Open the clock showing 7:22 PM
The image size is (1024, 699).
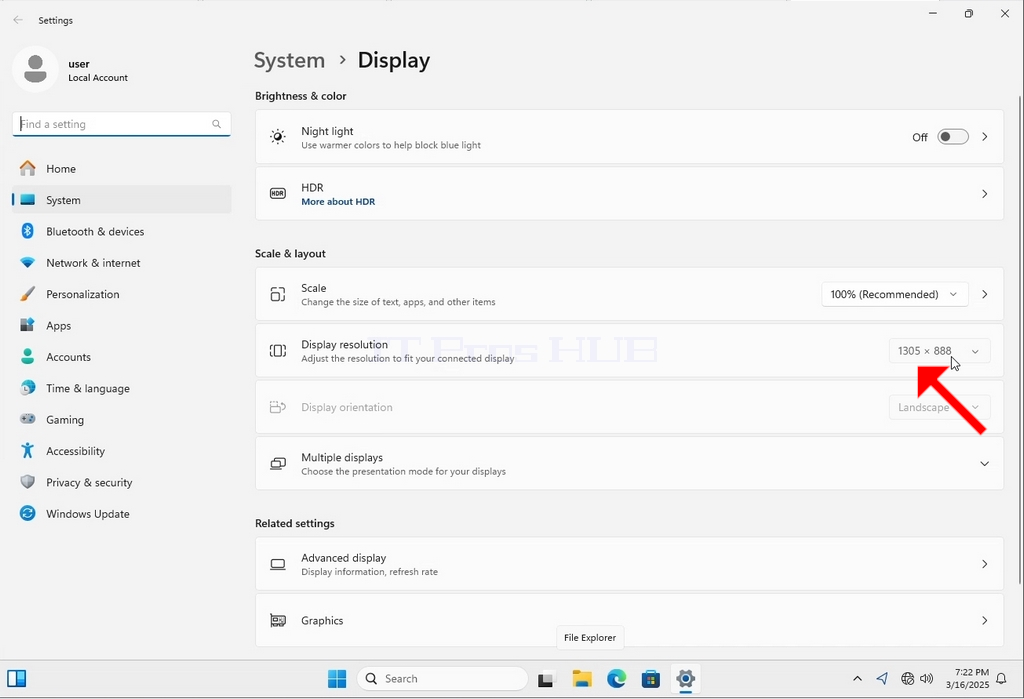click(x=968, y=679)
